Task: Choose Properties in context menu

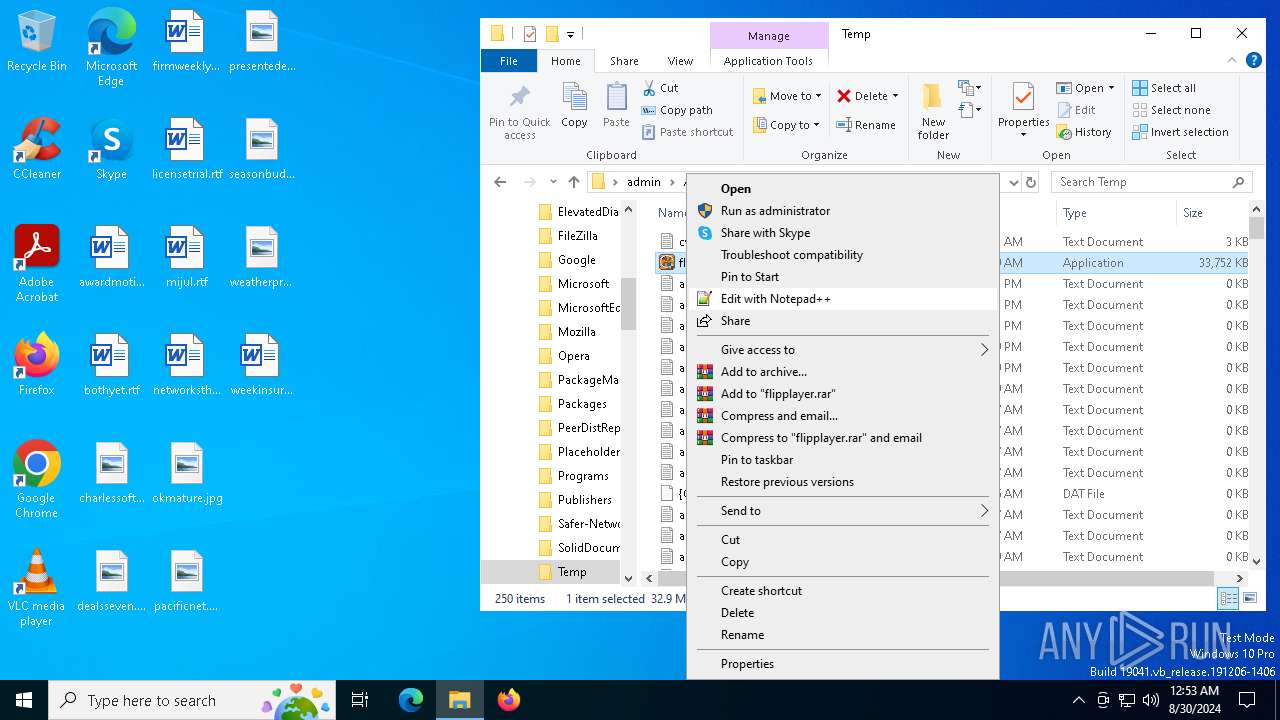Action: point(842,664)
